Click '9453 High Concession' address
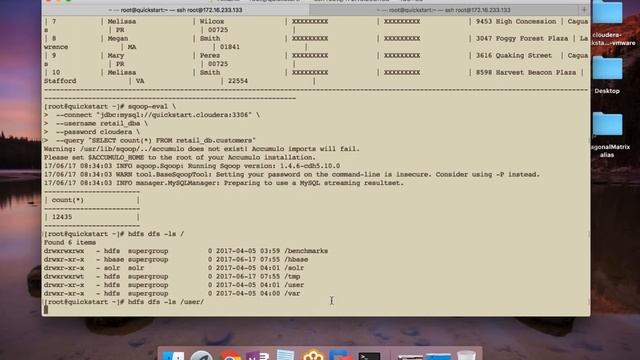 coord(516,21)
